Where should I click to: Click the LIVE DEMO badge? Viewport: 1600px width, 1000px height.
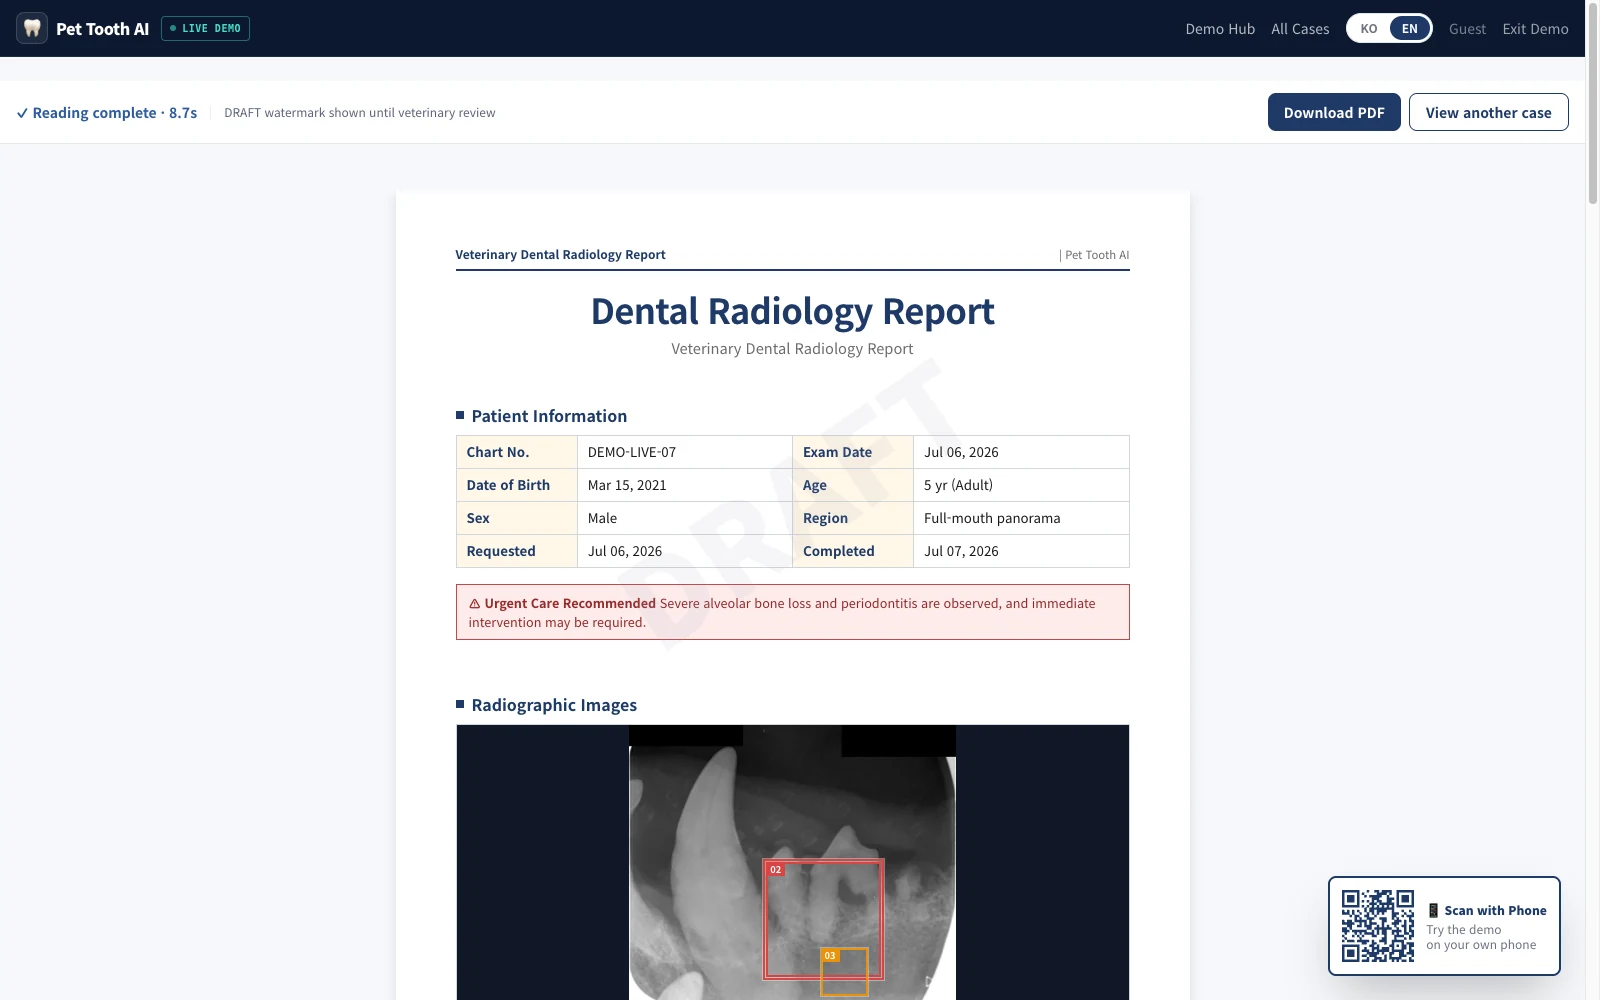(206, 29)
